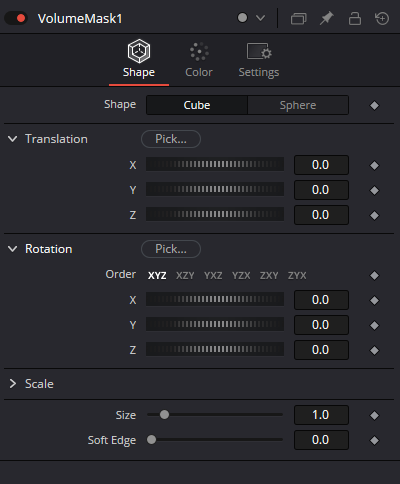This screenshot has height=484, width=400.
Task: Add keyframe for Translation X
Action: click(374, 165)
